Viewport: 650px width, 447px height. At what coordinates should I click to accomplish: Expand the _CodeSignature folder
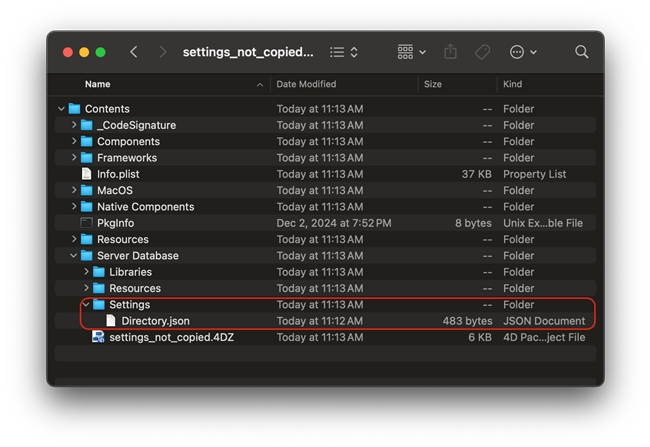tap(74, 125)
